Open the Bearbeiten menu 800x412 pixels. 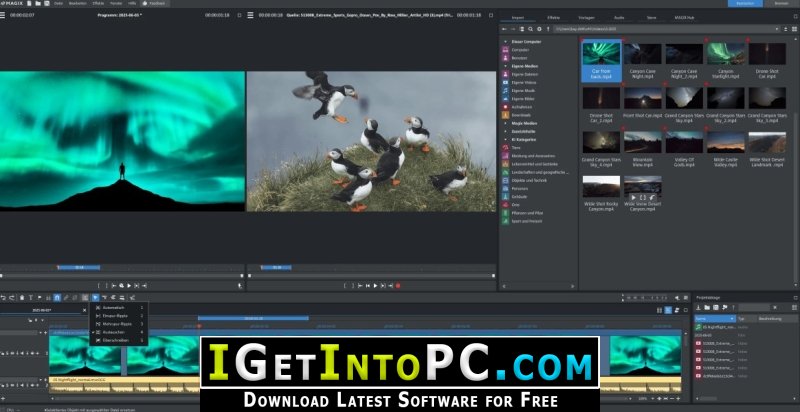click(x=78, y=4)
